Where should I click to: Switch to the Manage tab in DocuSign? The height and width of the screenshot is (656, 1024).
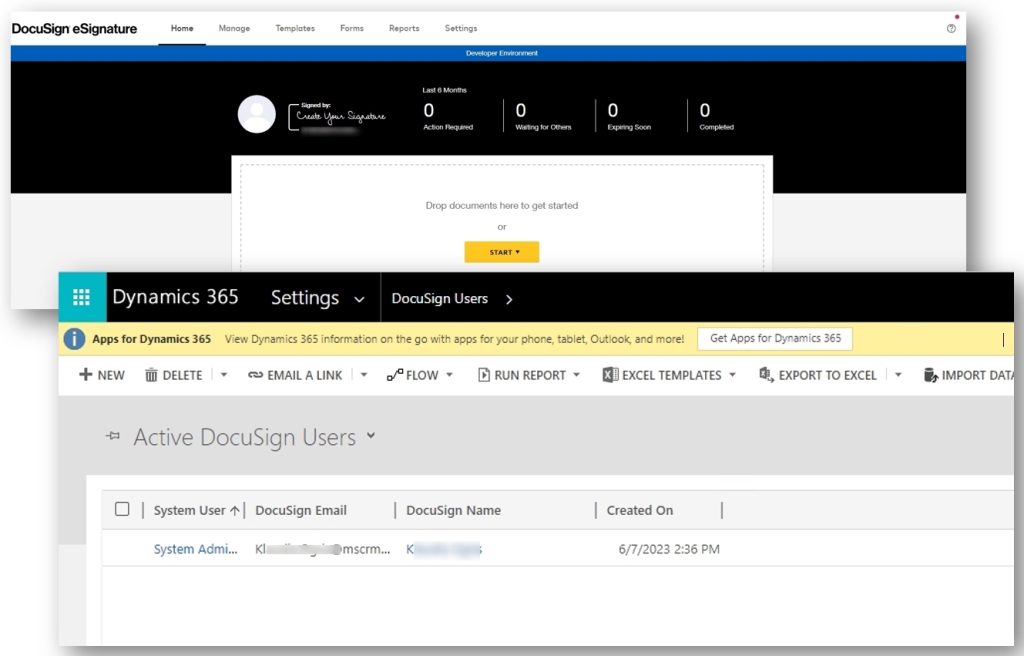point(234,28)
